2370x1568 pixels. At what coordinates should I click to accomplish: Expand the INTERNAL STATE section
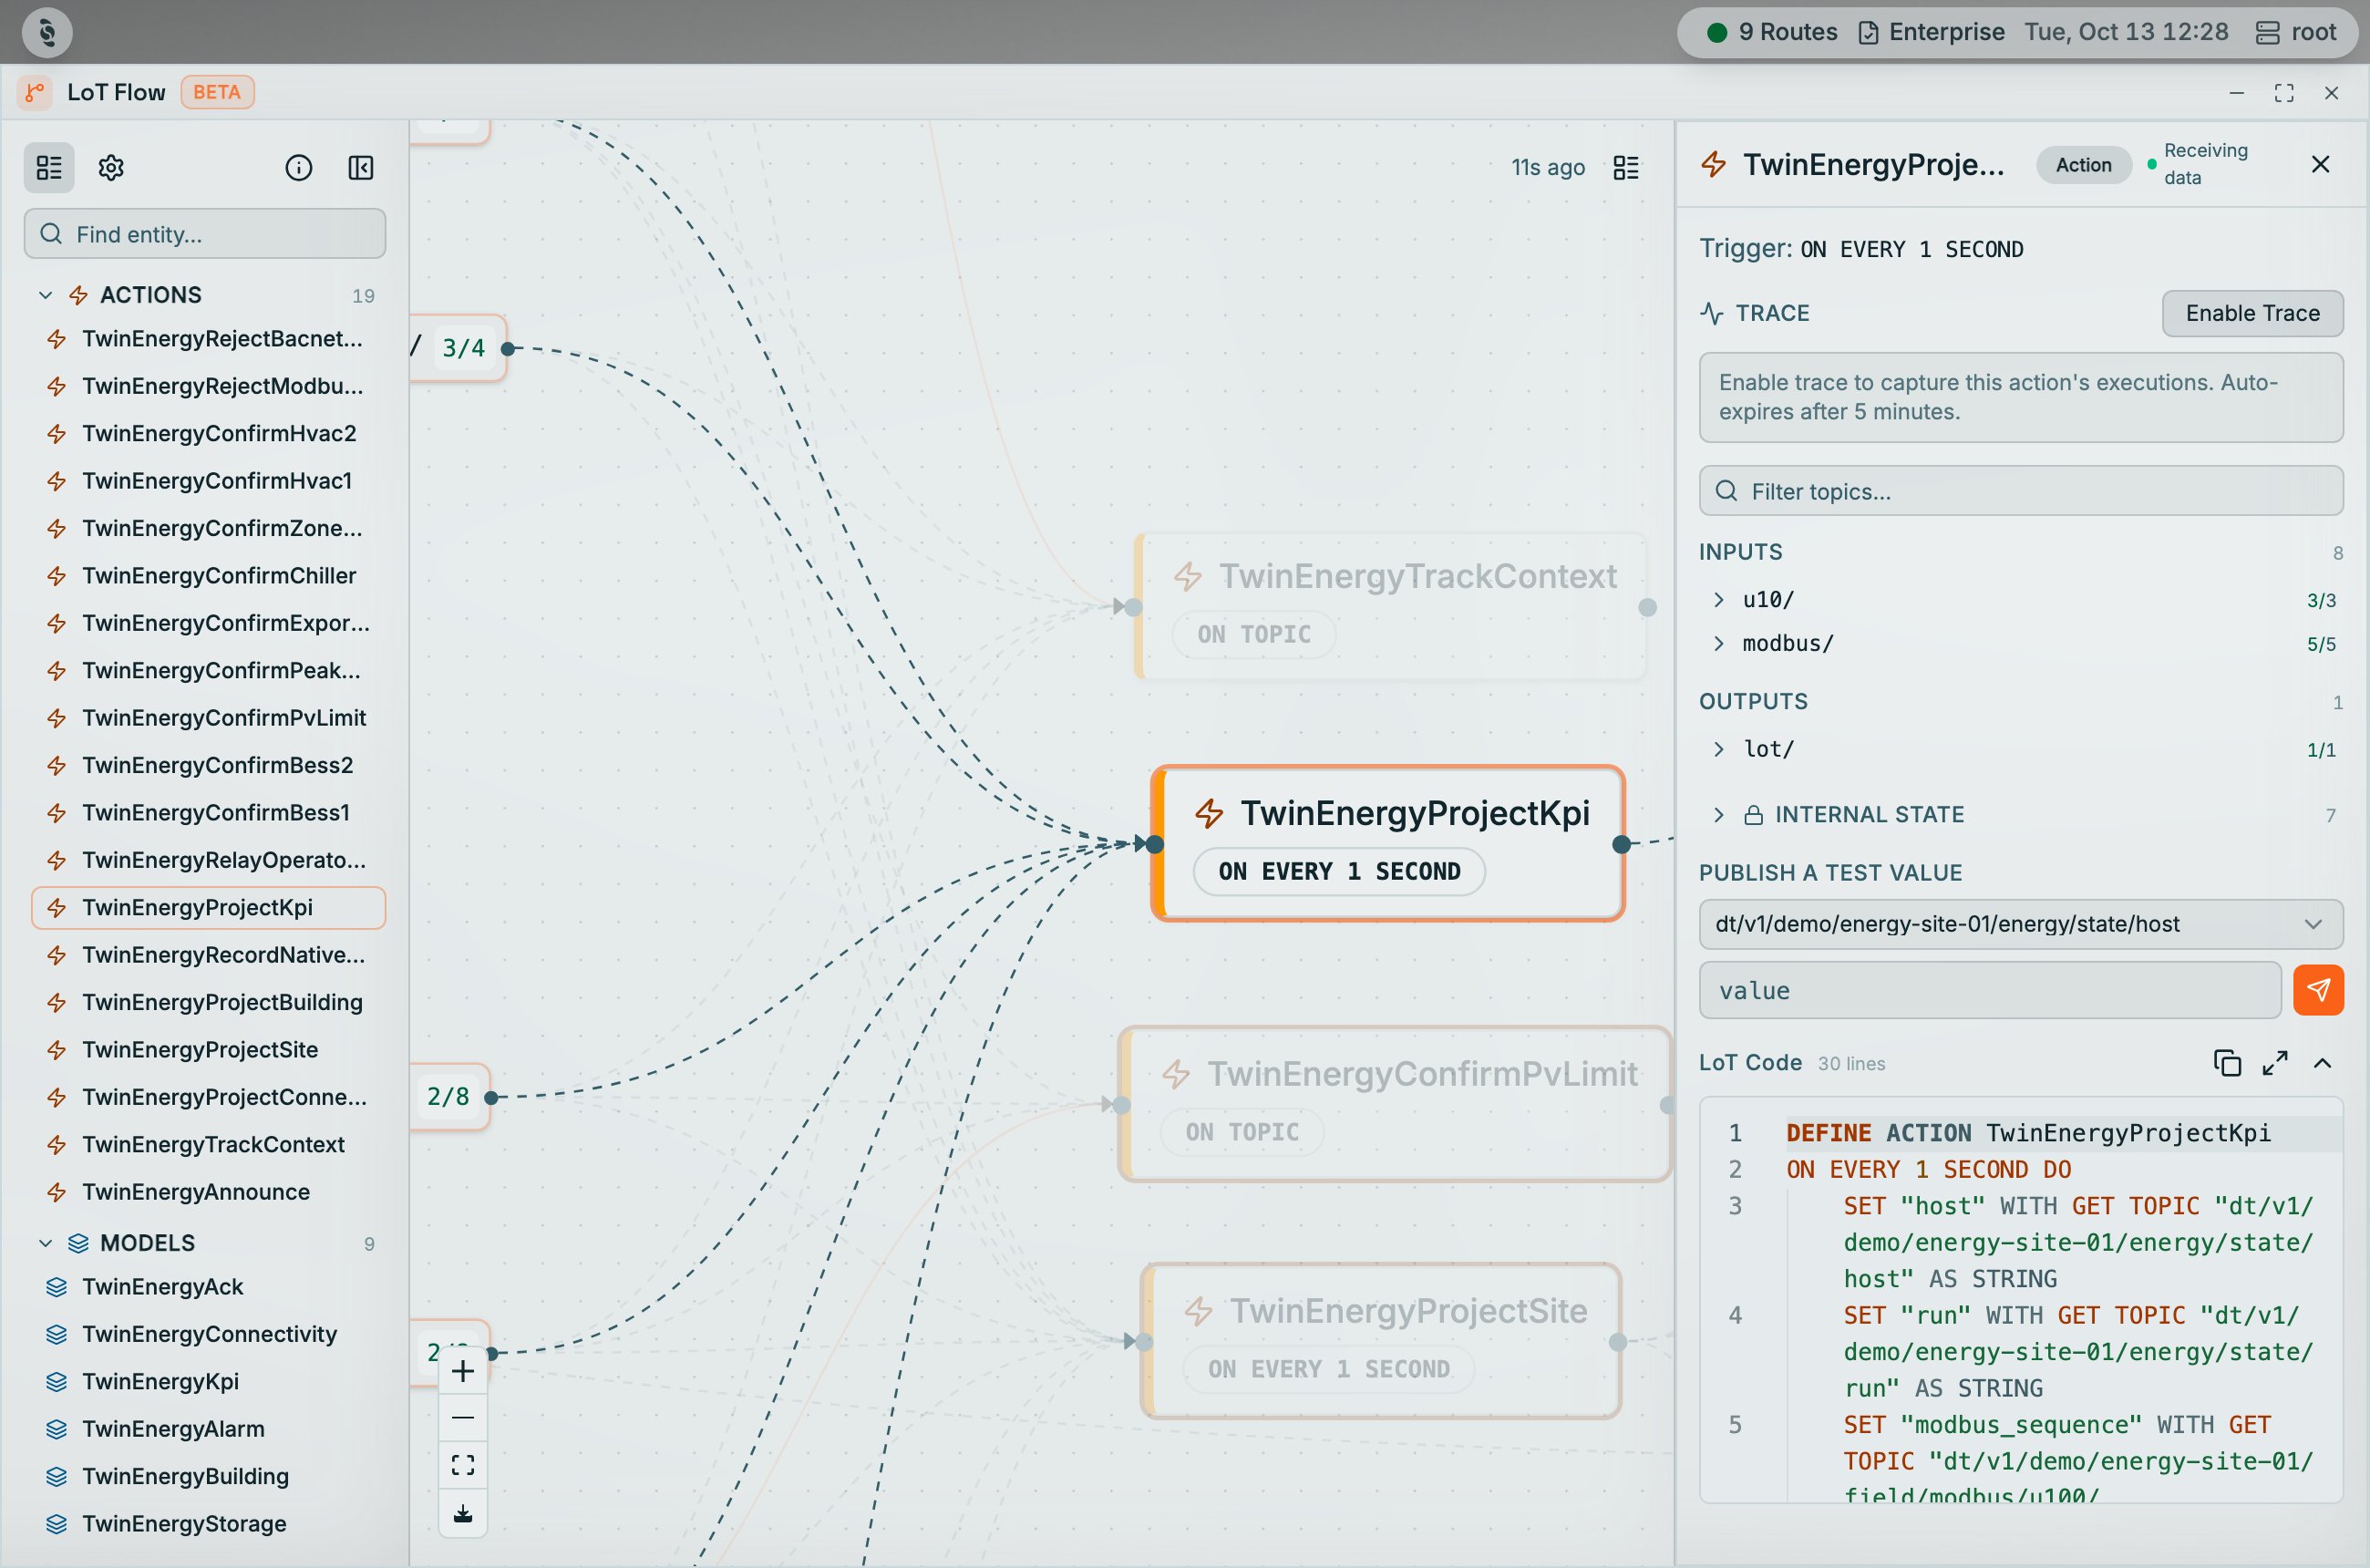(1719, 814)
